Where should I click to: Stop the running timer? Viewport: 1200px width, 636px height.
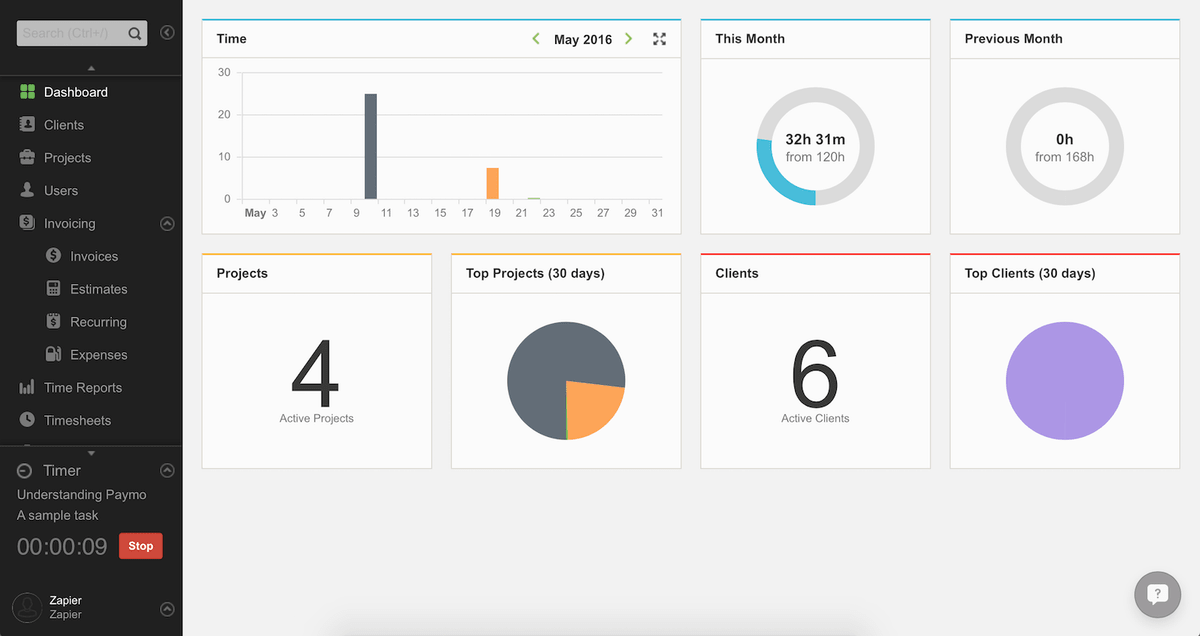(x=140, y=546)
